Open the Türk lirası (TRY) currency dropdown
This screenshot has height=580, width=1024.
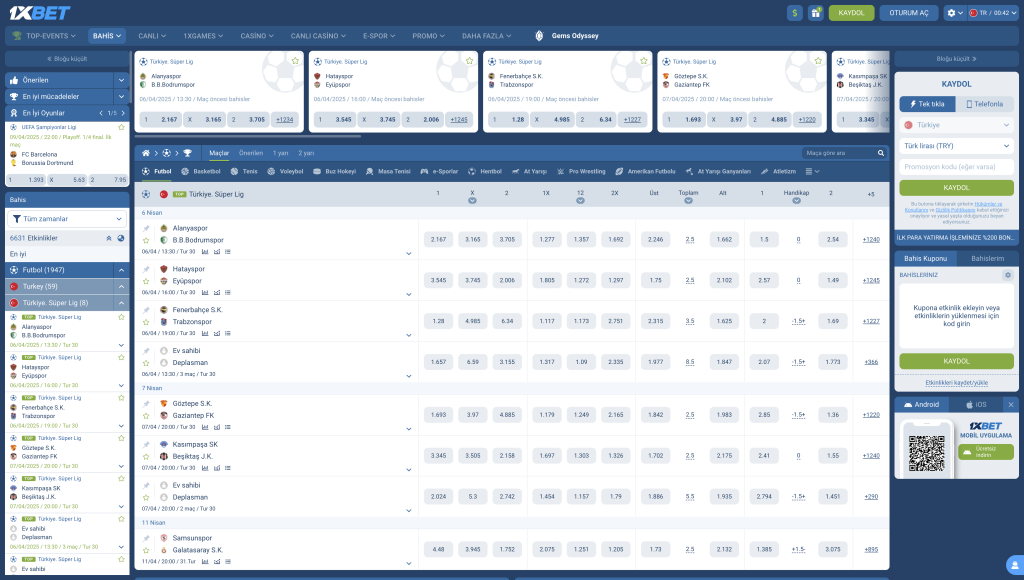click(x=956, y=146)
